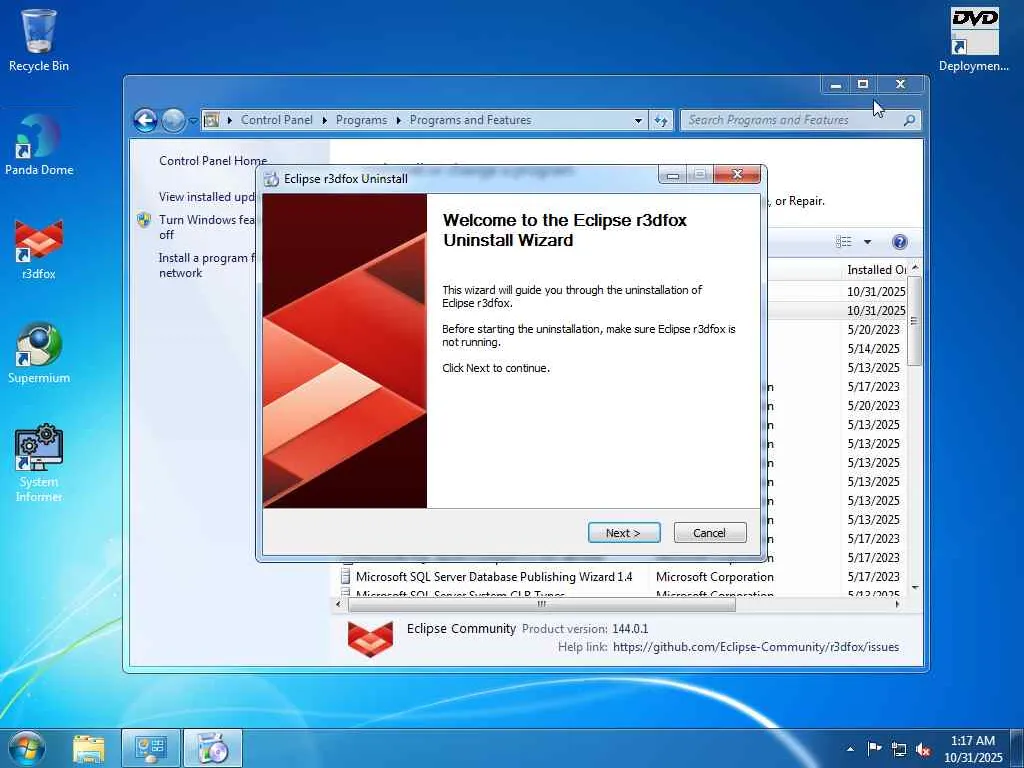This screenshot has height=768, width=1024.
Task: Click horizontal scrollbar left arrow
Action: pyautogui.click(x=338, y=605)
